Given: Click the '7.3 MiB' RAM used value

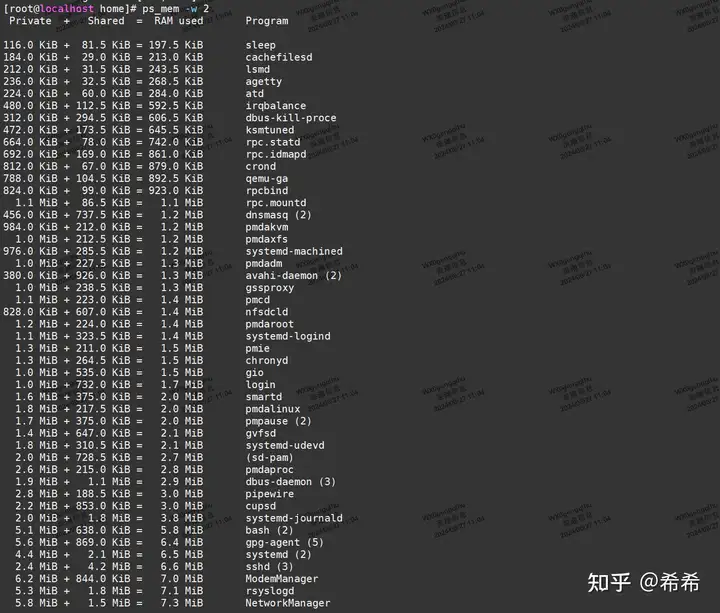Looking at the screenshot, I should point(182,603).
